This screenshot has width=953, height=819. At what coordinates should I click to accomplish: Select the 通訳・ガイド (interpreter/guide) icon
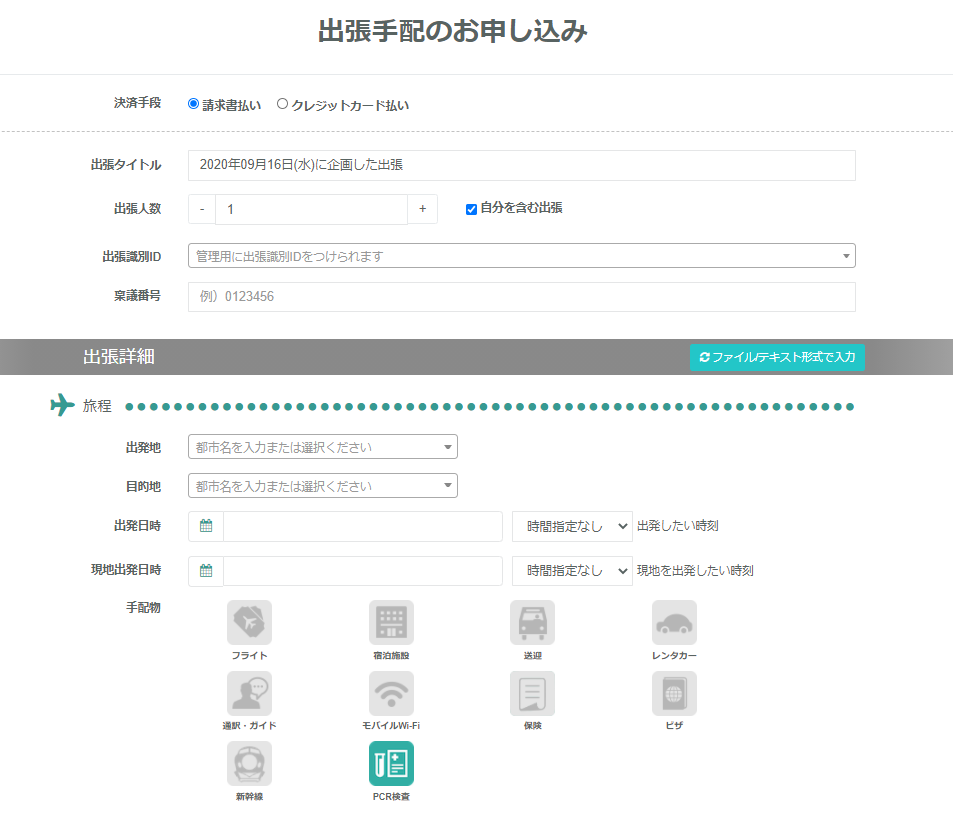[x=249, y=693]
